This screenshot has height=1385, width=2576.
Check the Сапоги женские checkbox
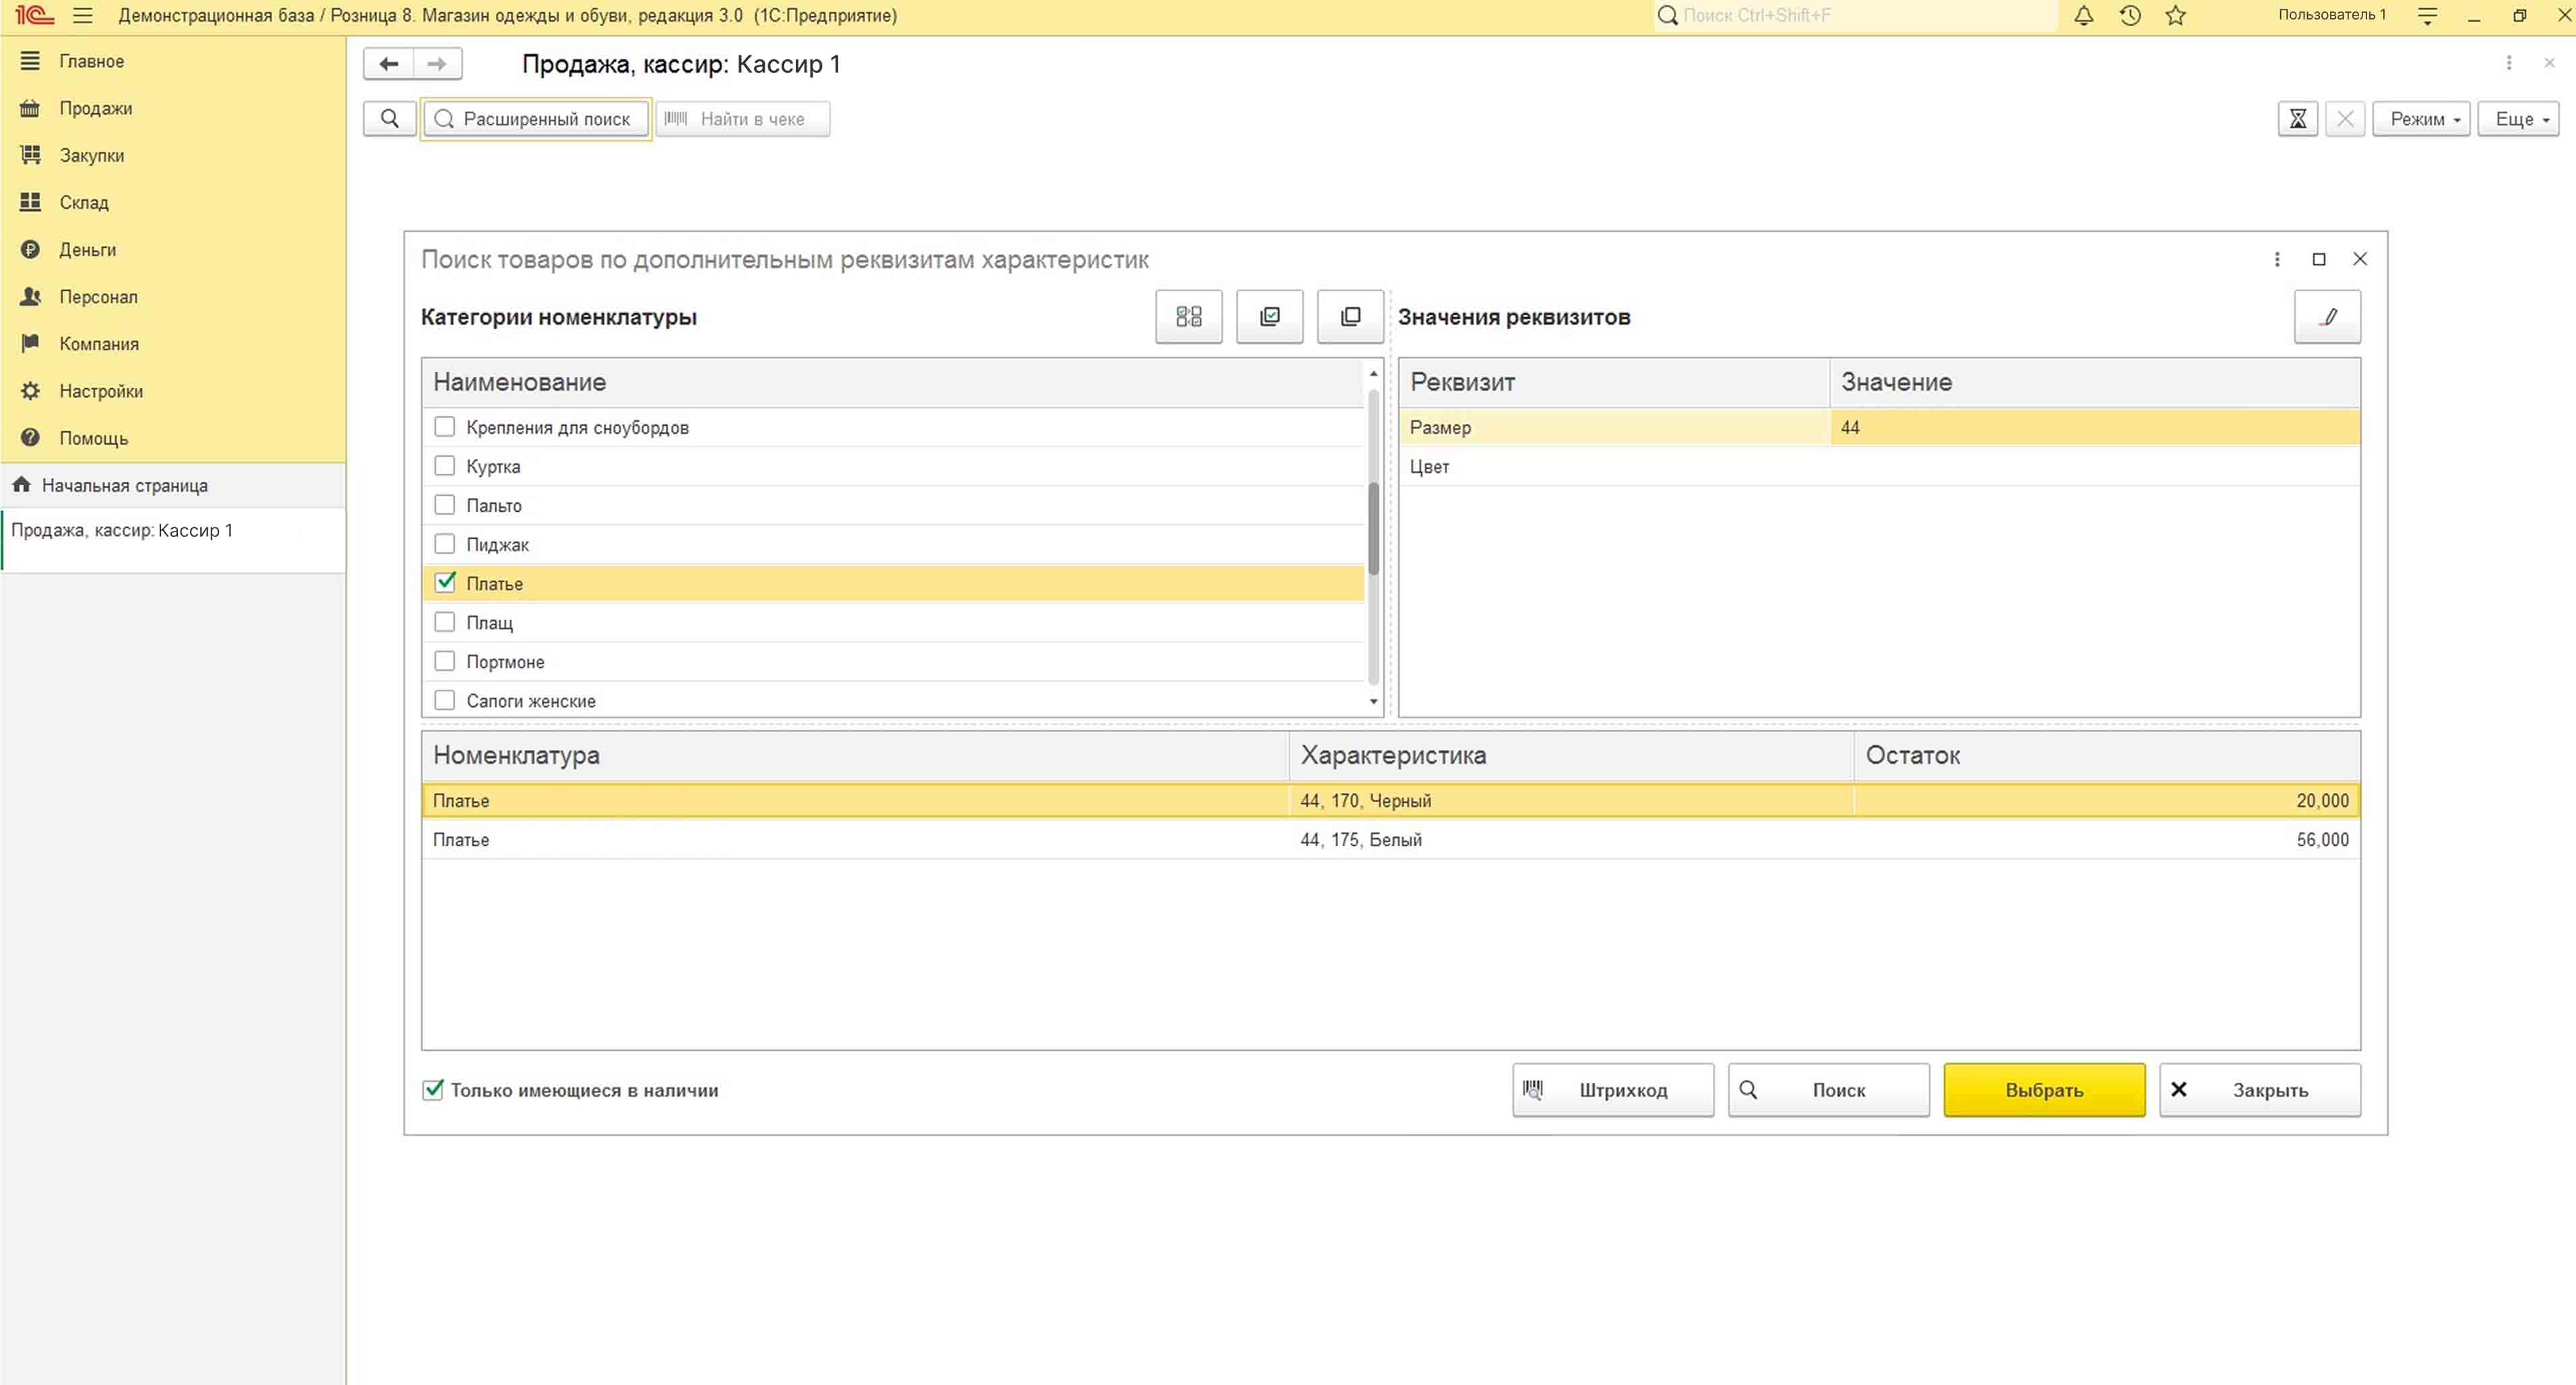point(444,700)
